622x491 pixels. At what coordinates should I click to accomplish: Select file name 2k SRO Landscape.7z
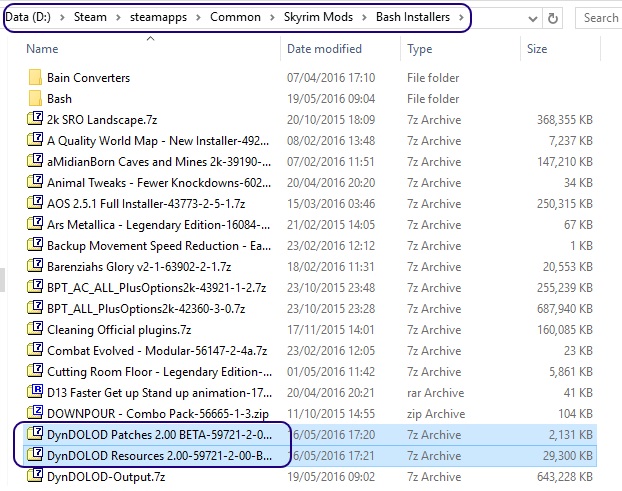(102, 120)
